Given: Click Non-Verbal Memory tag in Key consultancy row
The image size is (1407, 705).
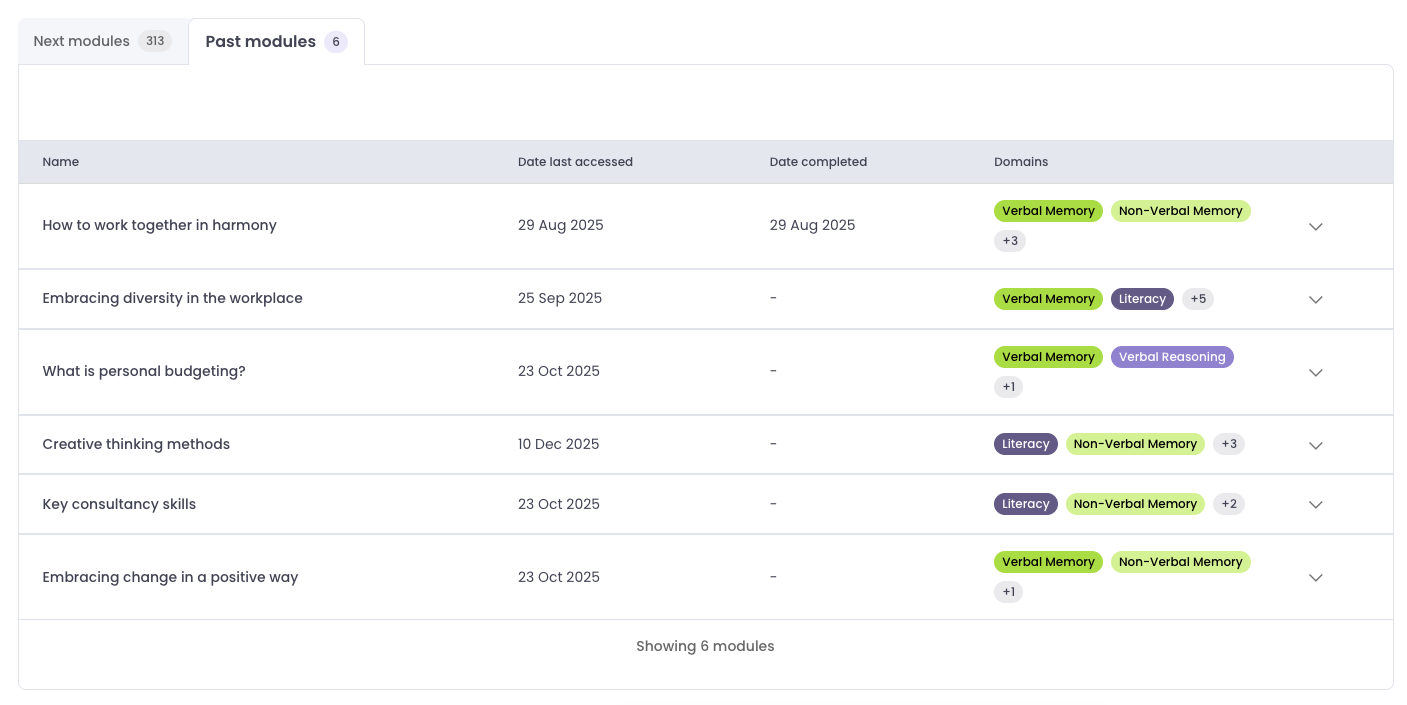Looking at the screenshot, I should click(1135, 504).
